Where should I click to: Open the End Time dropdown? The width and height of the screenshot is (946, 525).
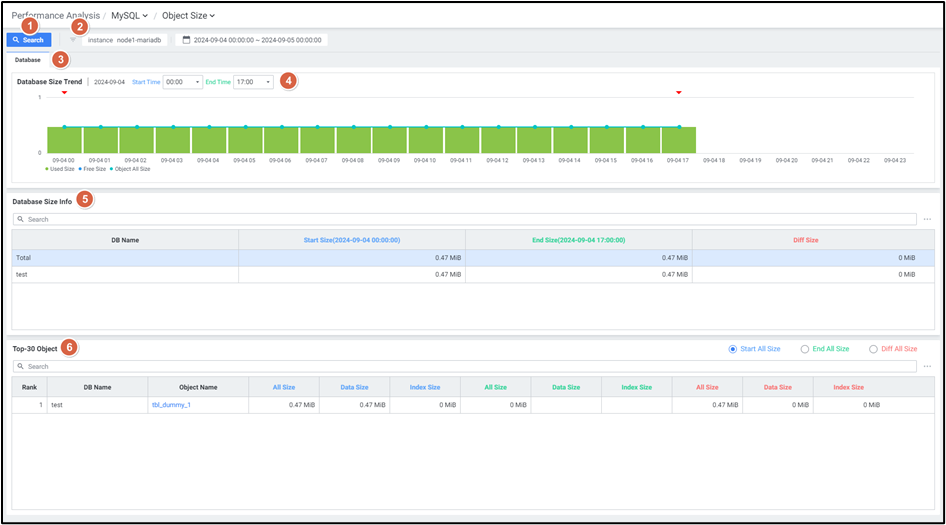(253, 82)
